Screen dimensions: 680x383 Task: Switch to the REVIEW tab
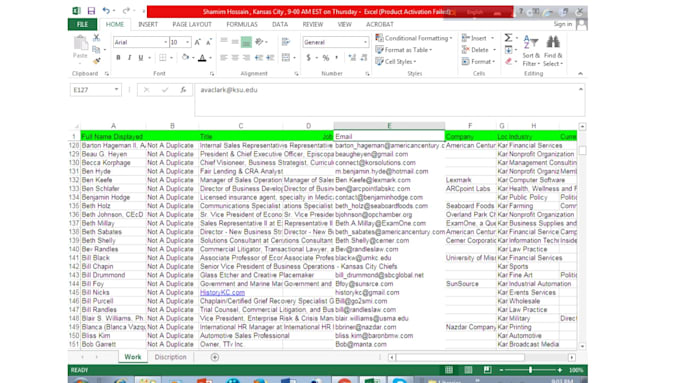[313, 24]
